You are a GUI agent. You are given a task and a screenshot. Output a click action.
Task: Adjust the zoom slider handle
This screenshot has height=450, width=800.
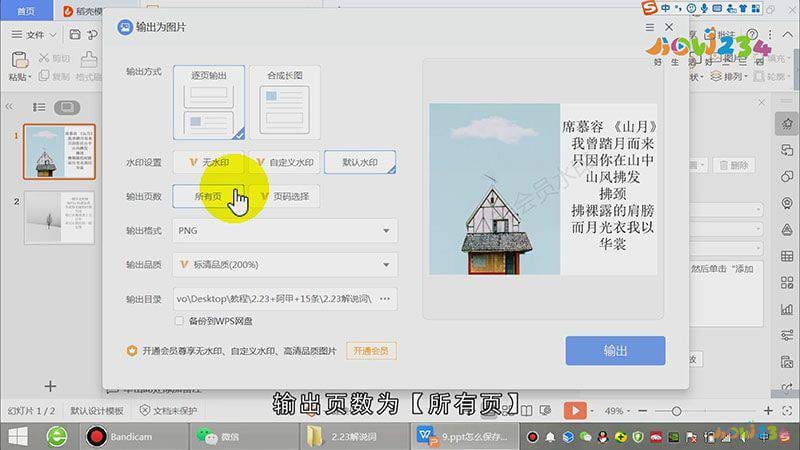point(677,411)
